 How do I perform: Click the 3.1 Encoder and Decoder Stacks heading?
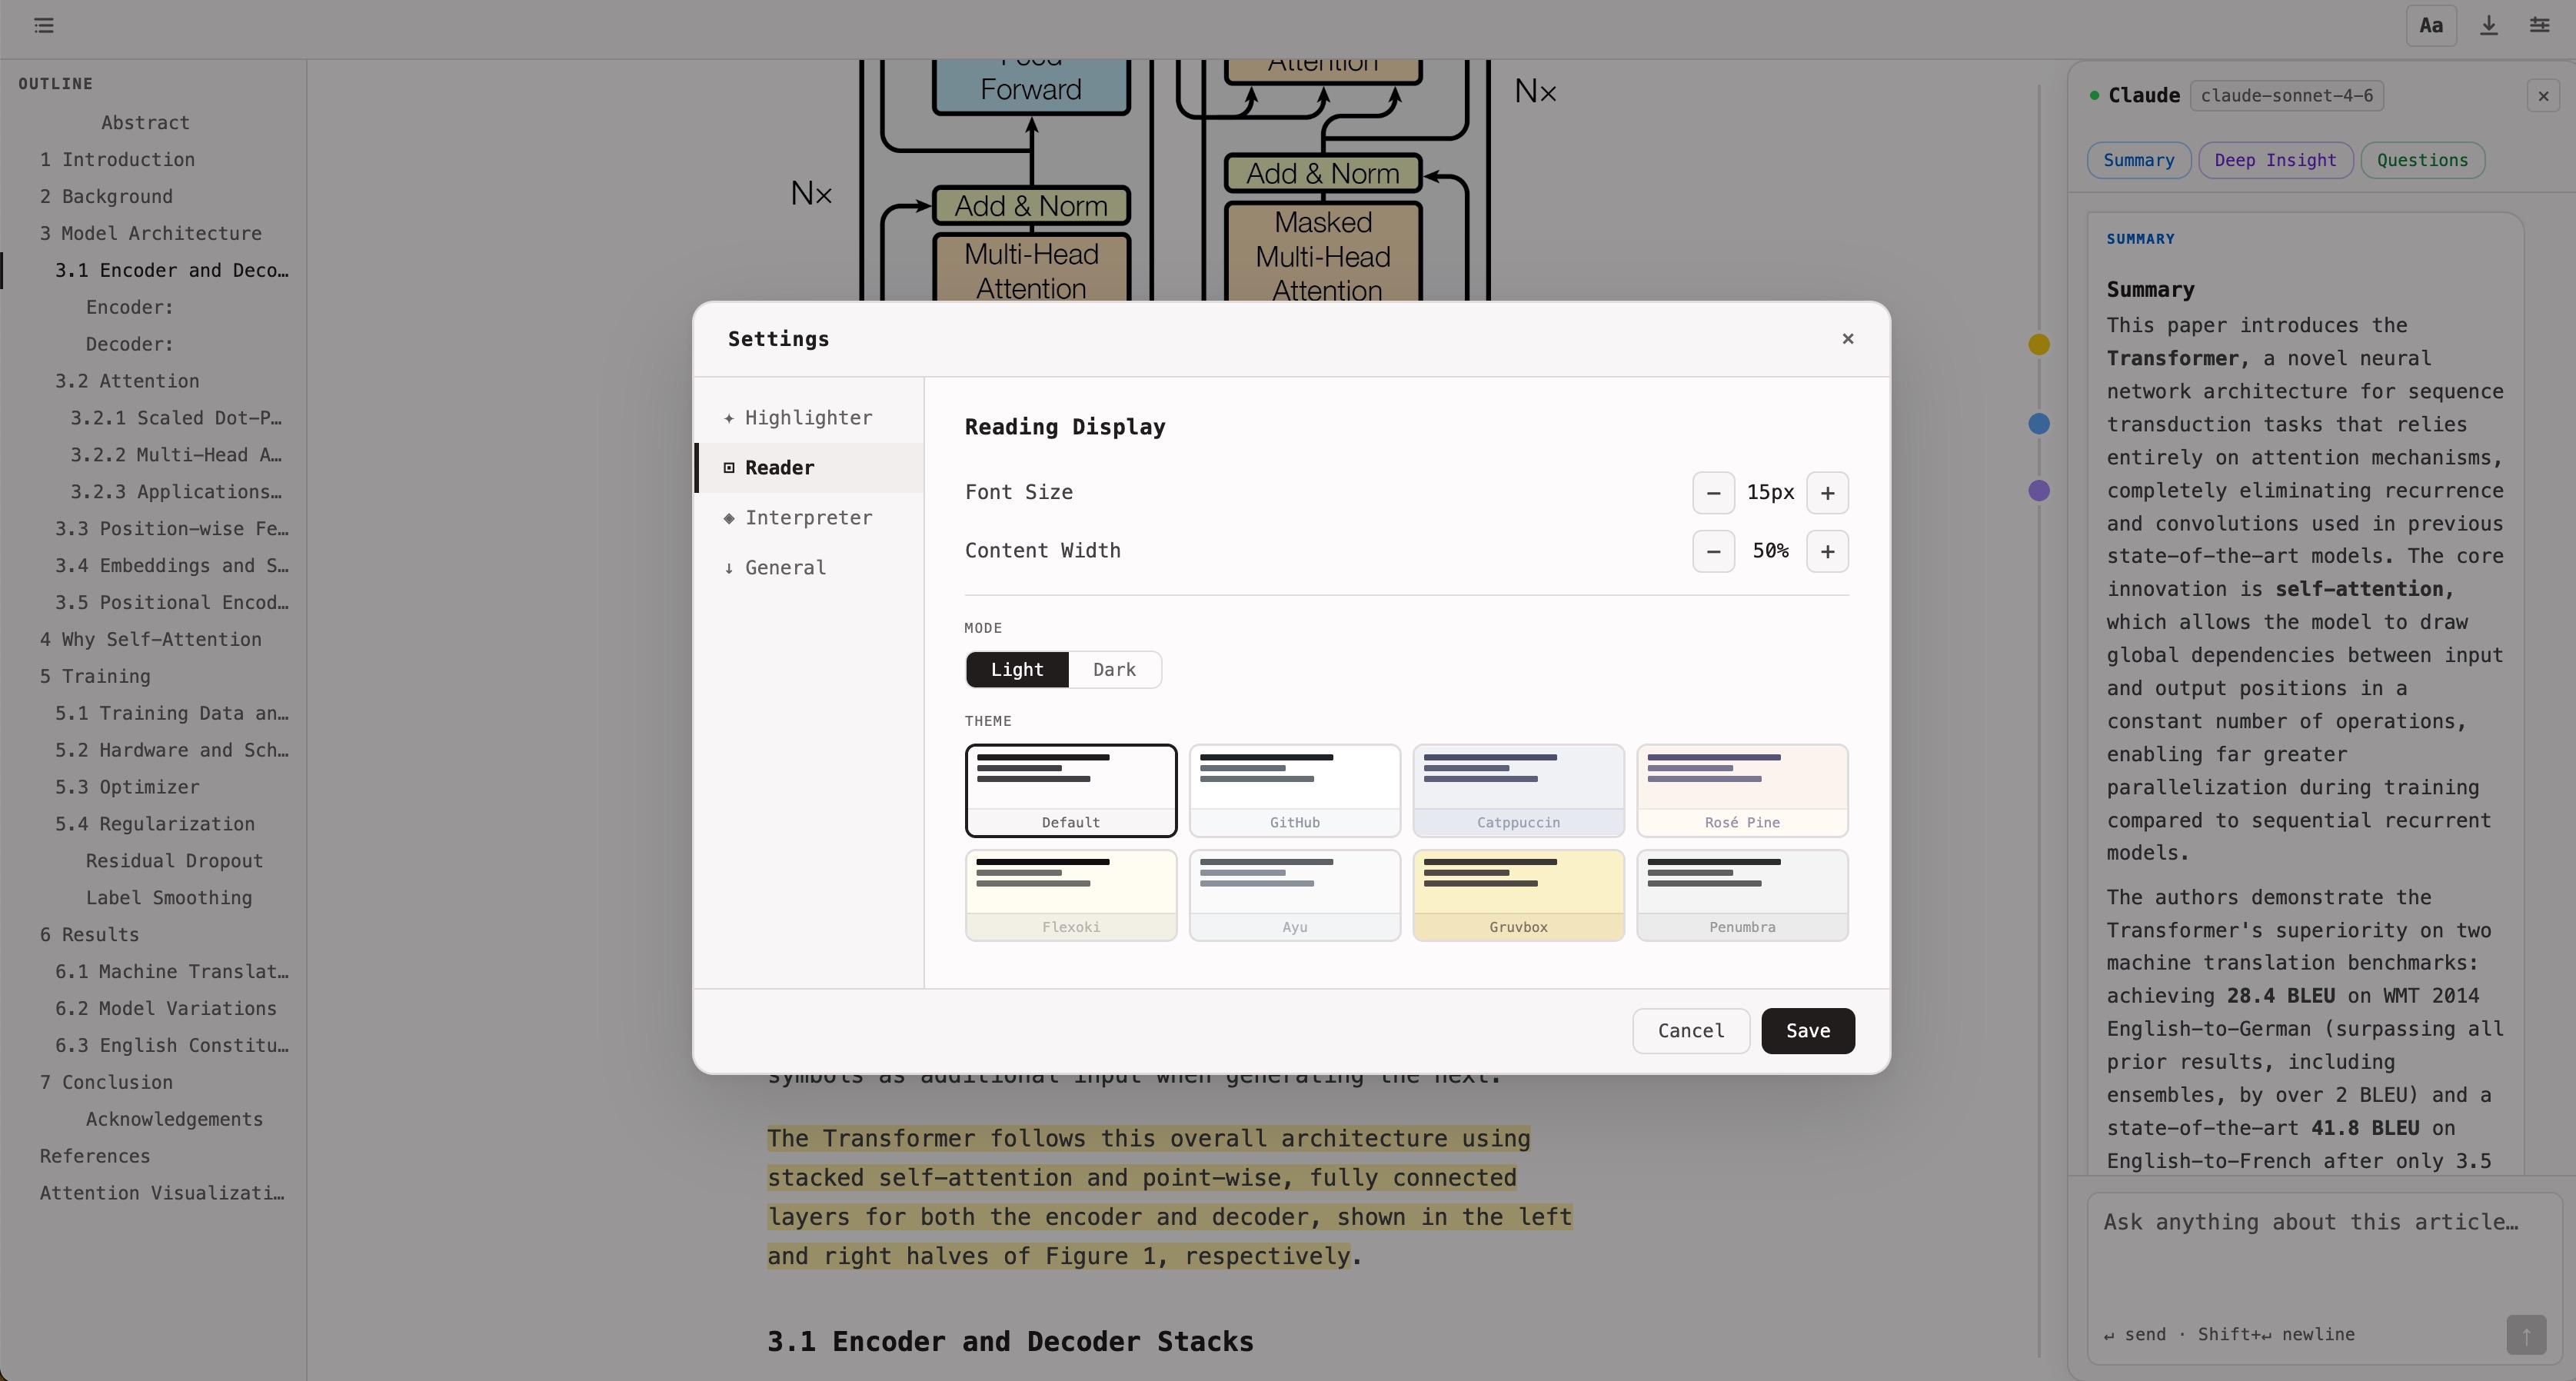point(1010,1342)
